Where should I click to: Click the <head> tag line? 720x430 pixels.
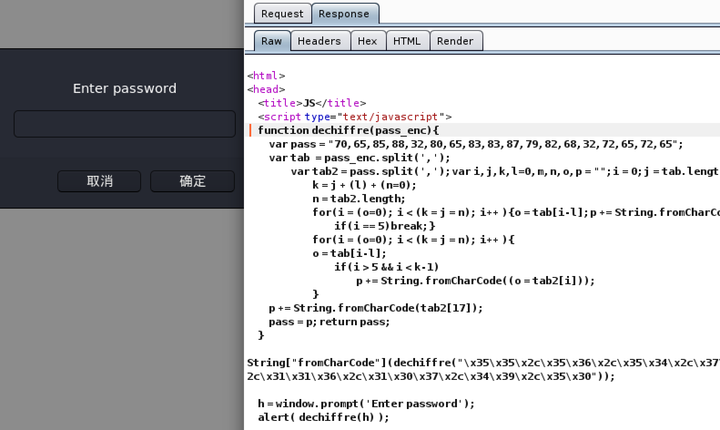[266, 90]
